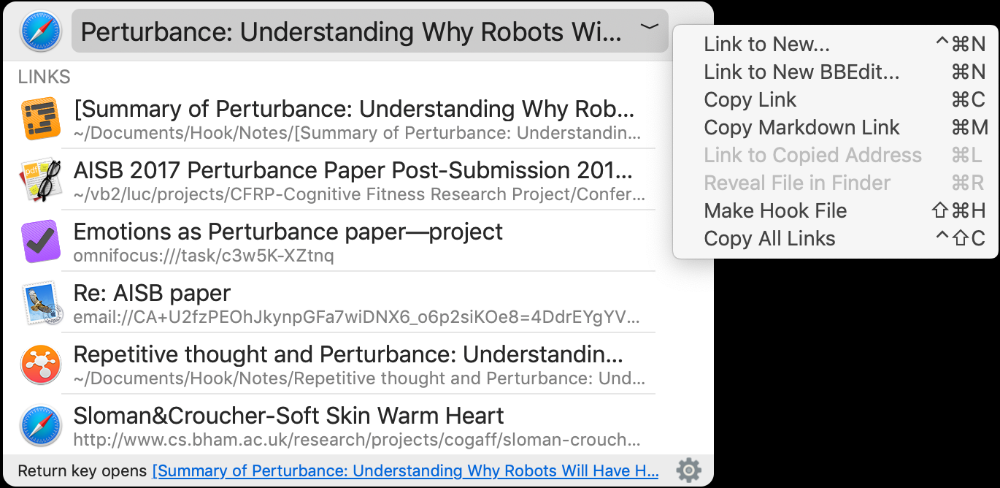Click the orange mind map icon for Repetitive thought
Screen dimensions: 1000x488
click(41, 365)
